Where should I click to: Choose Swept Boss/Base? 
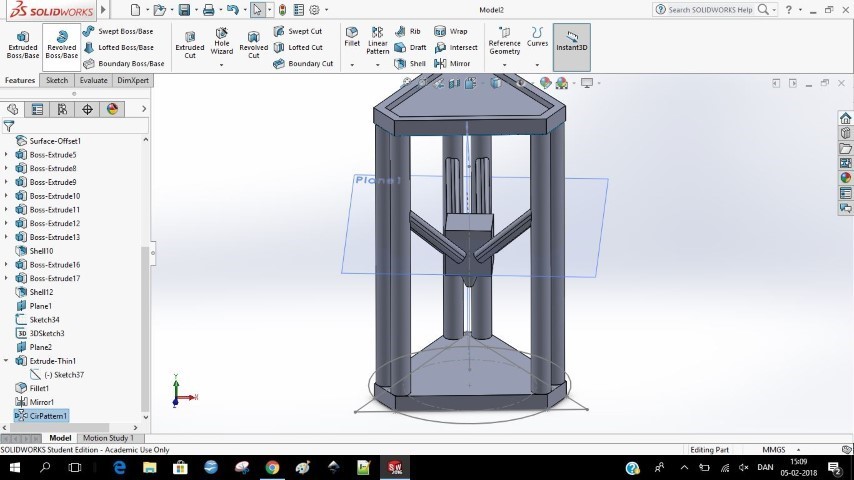coord(118,32)
